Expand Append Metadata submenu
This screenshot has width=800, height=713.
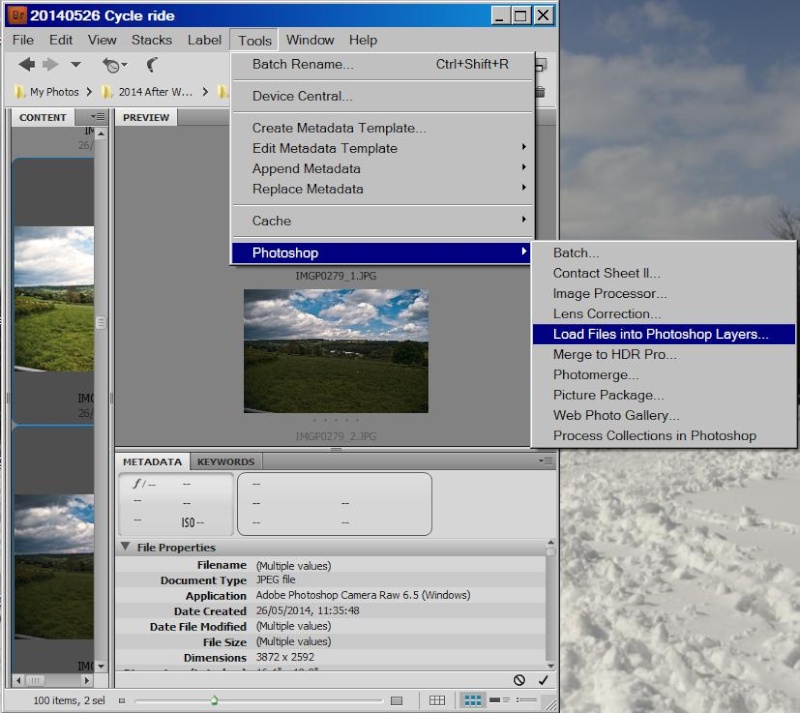pos(382,168)
